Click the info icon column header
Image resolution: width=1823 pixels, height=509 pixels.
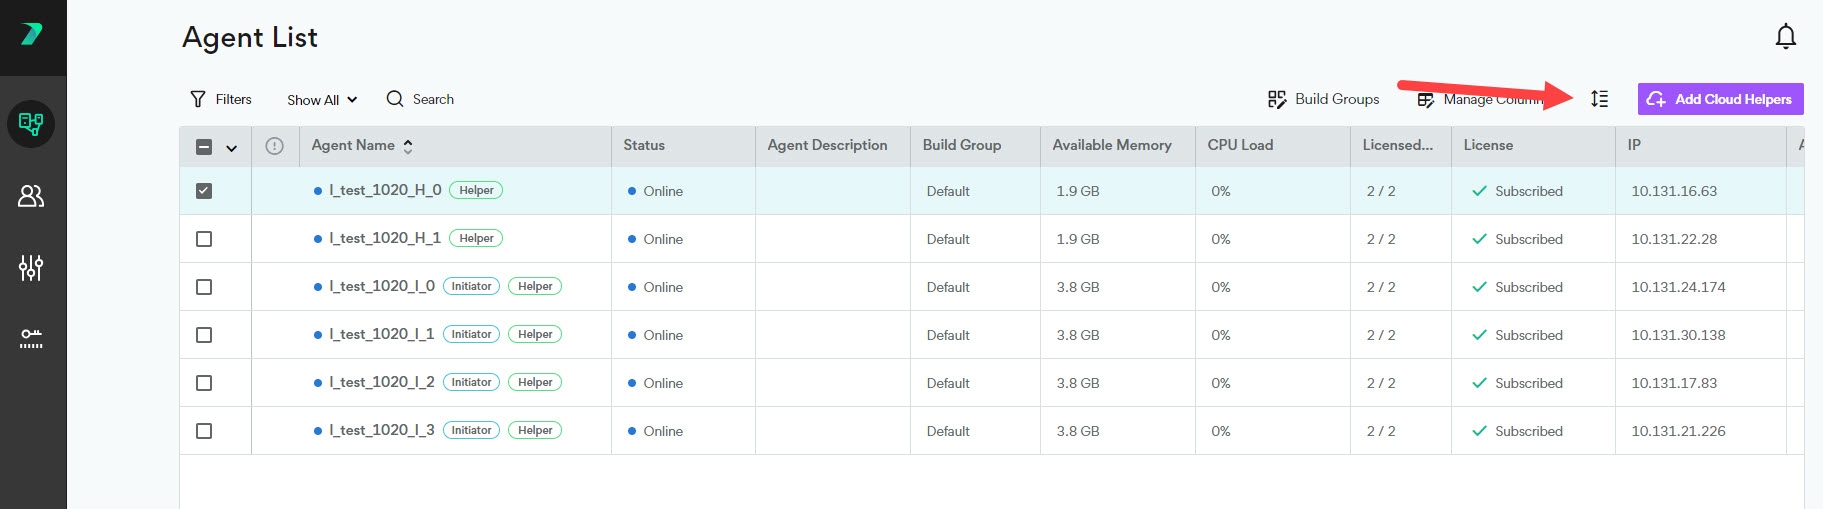(274, 146)
